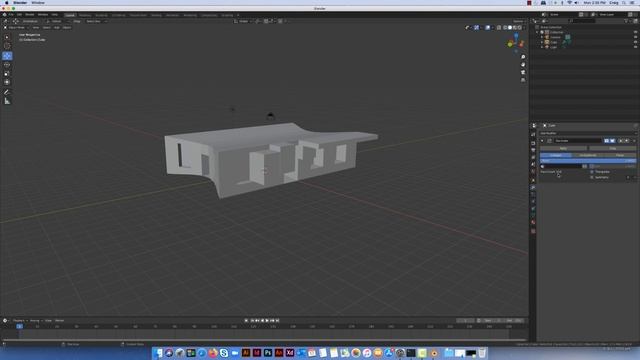Open the Object Mode dropdown
Screen dimensions: 640x360
(16, 27)
